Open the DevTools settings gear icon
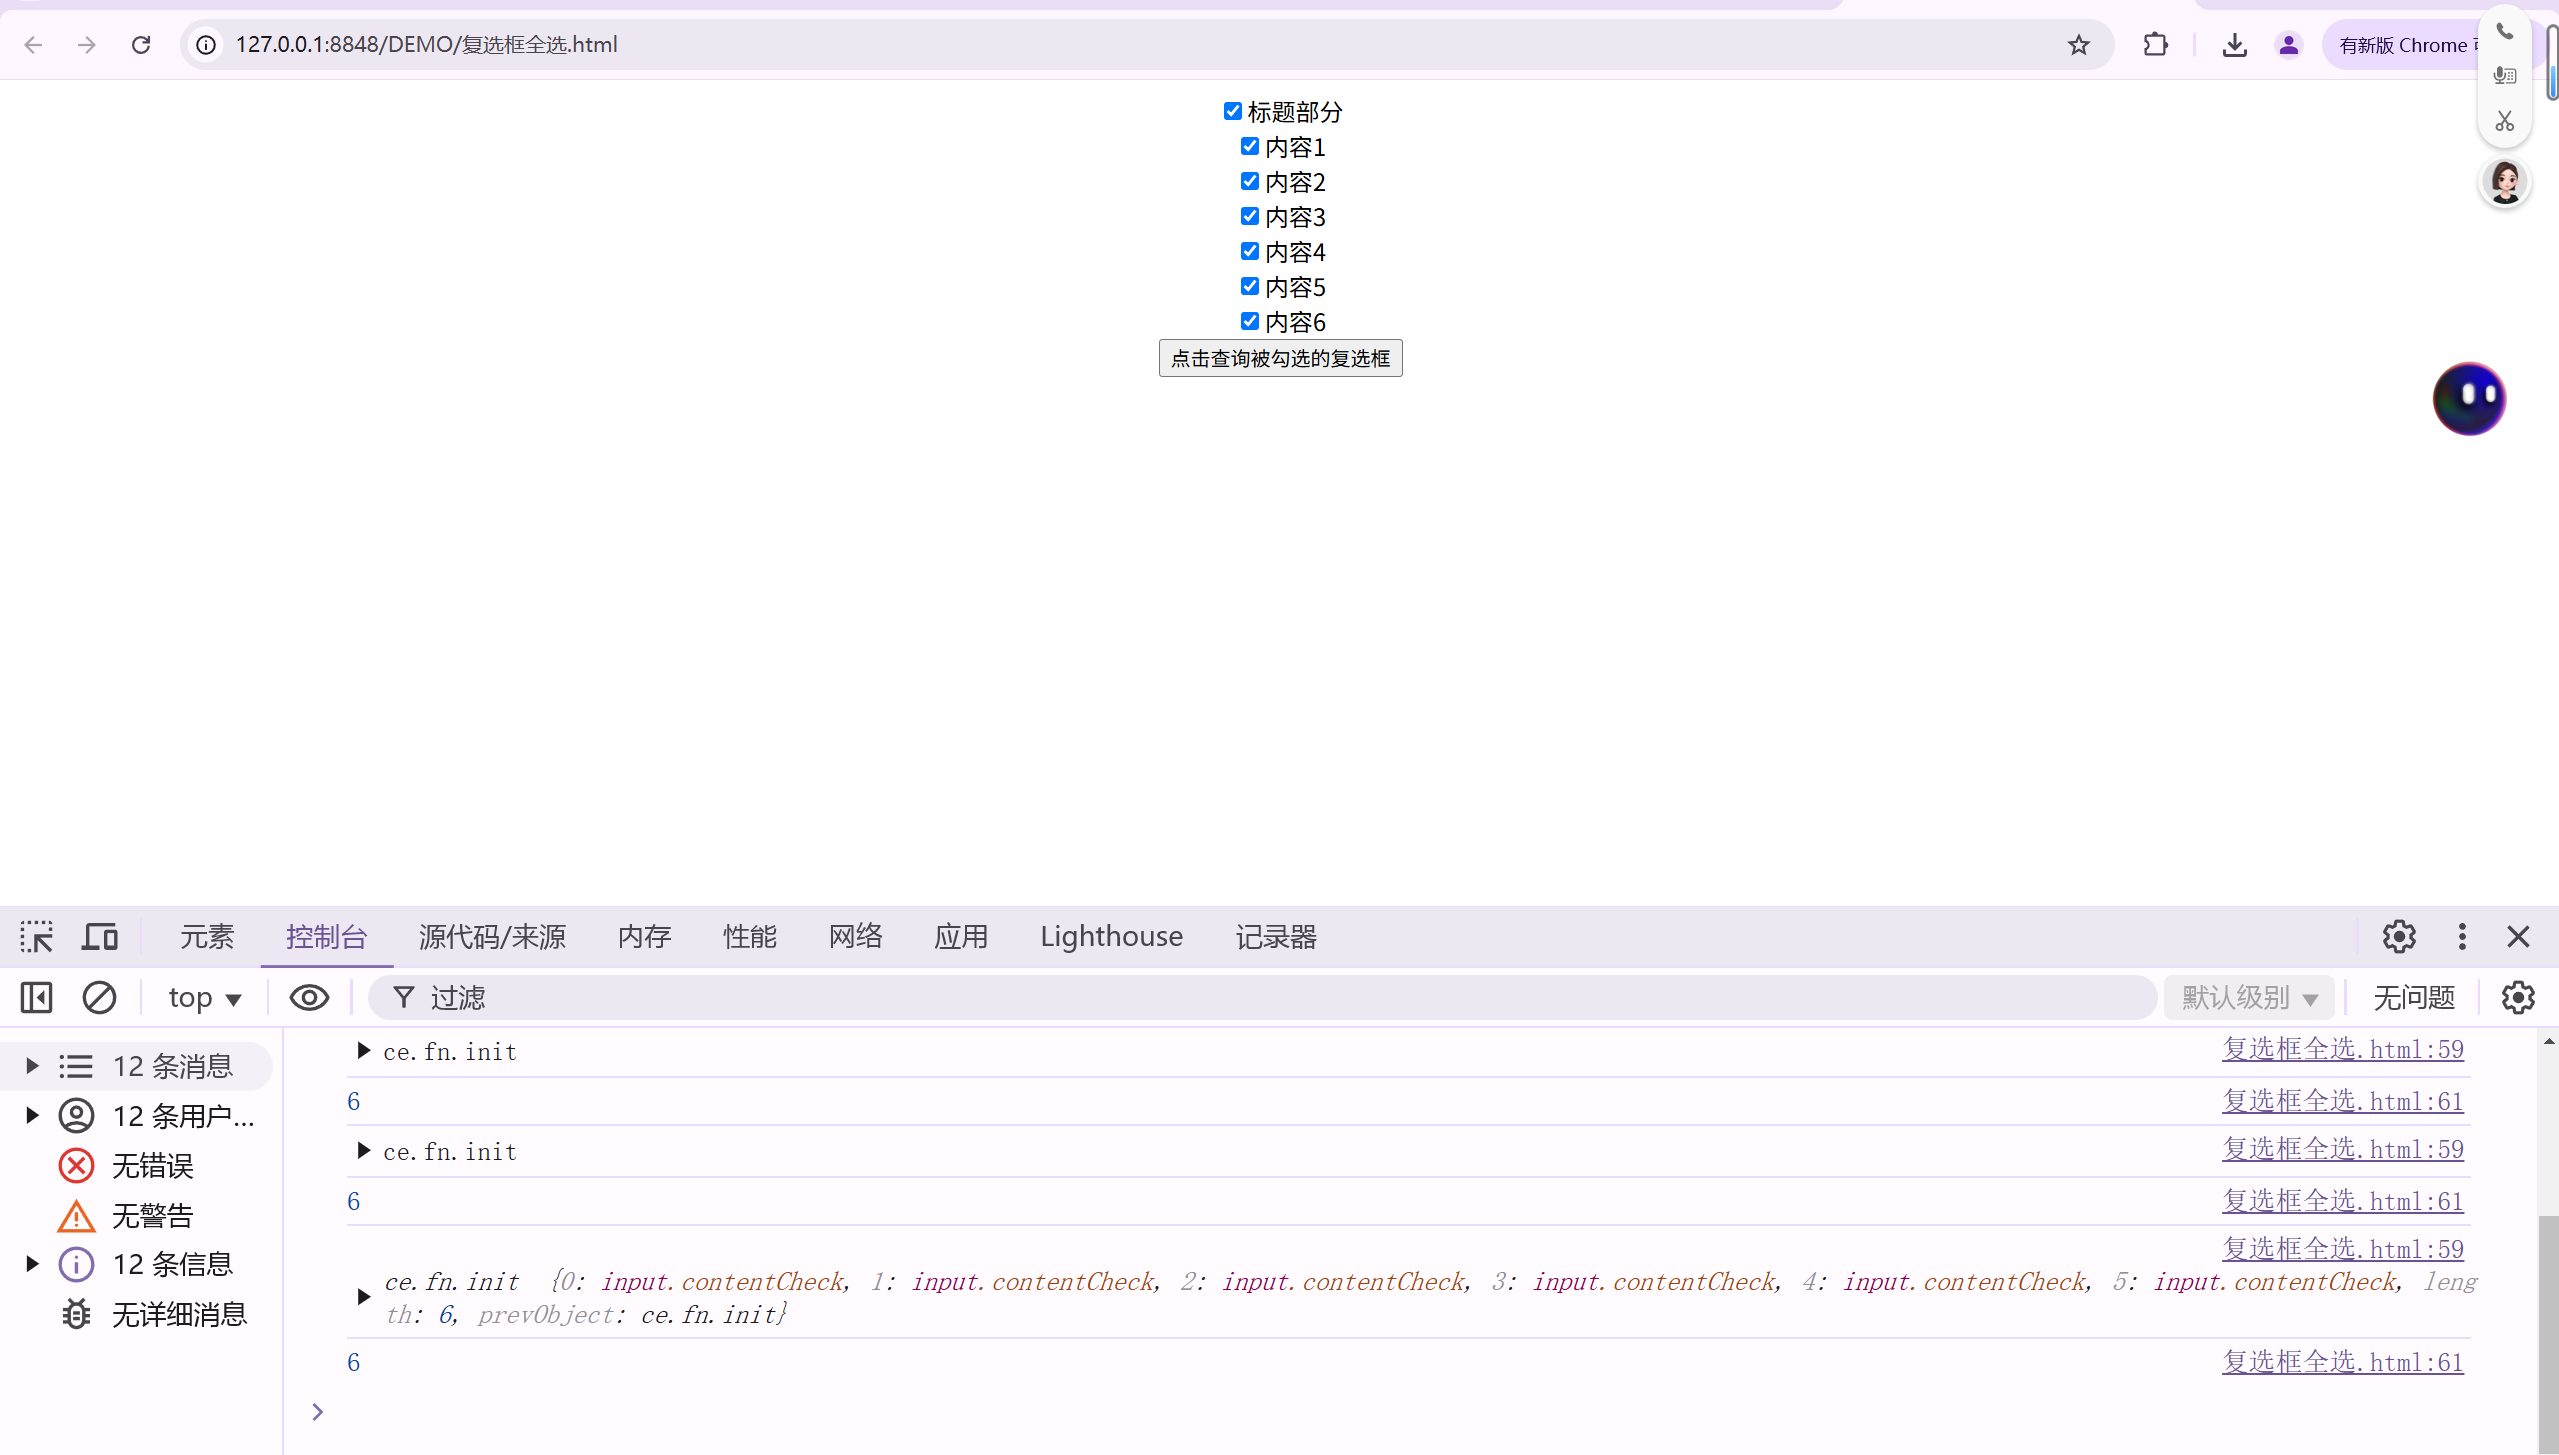Screen dimensions: 2559x1455 pos(2398,937)
